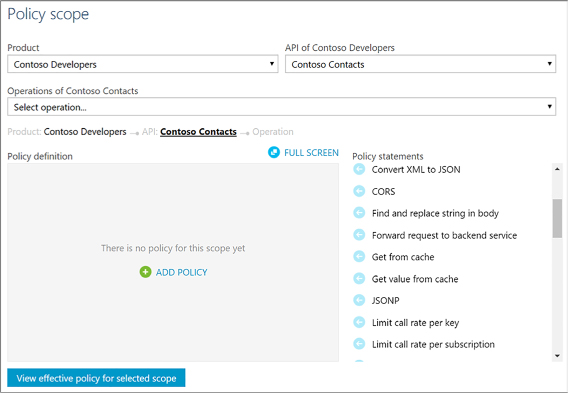
Task: Click the scroll down arrow of policy statements
Action: 557,356
